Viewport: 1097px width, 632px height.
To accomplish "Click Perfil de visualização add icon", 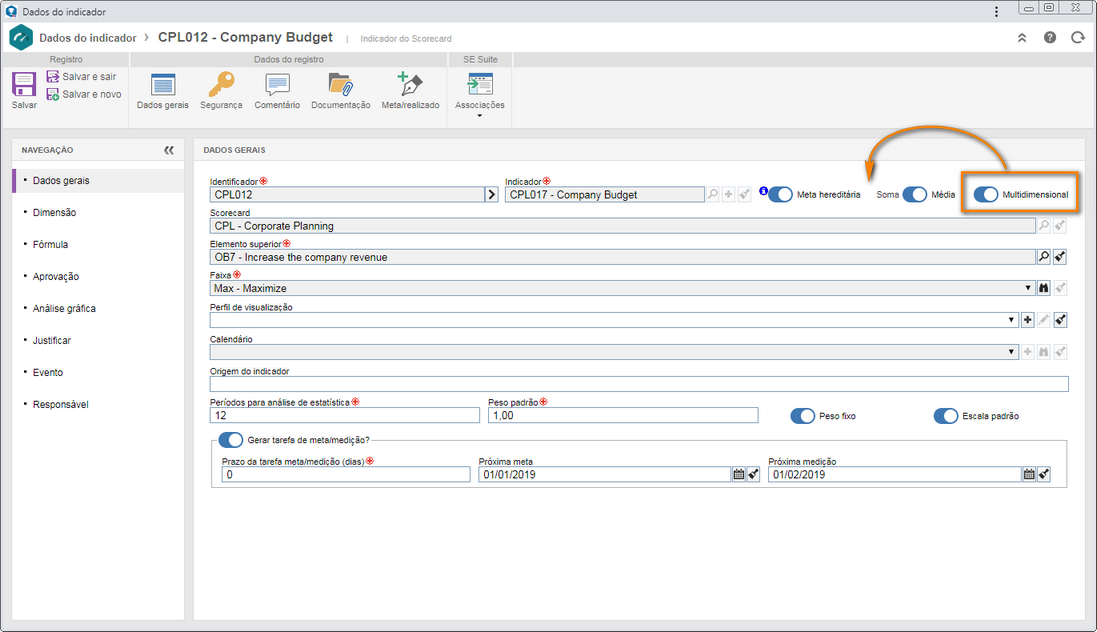I will pyautogui.click(x=1027, y=320).
